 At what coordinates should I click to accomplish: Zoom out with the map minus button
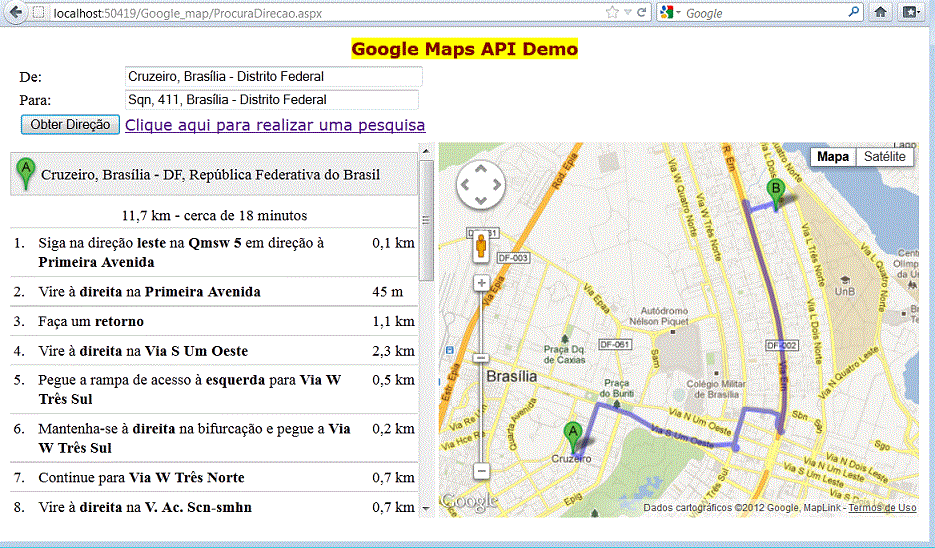point(481,471)
